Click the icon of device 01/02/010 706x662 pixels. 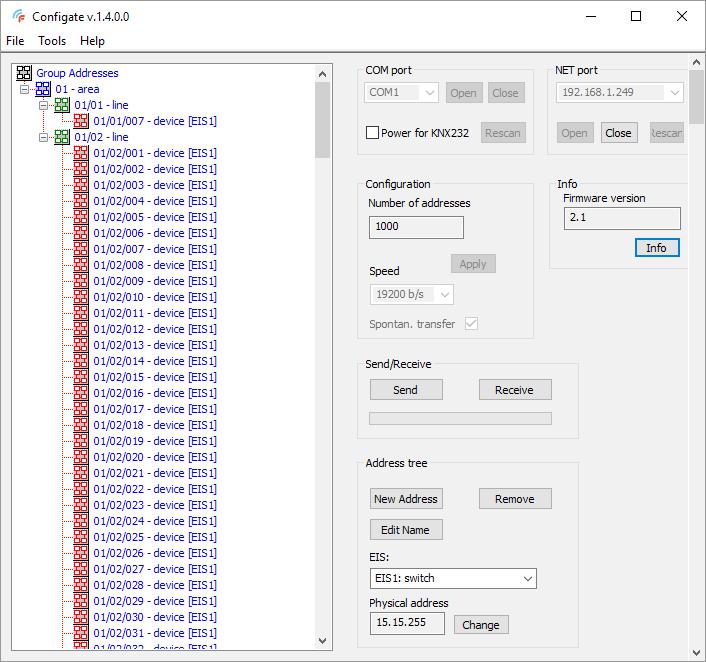click(x=81, y=297)
